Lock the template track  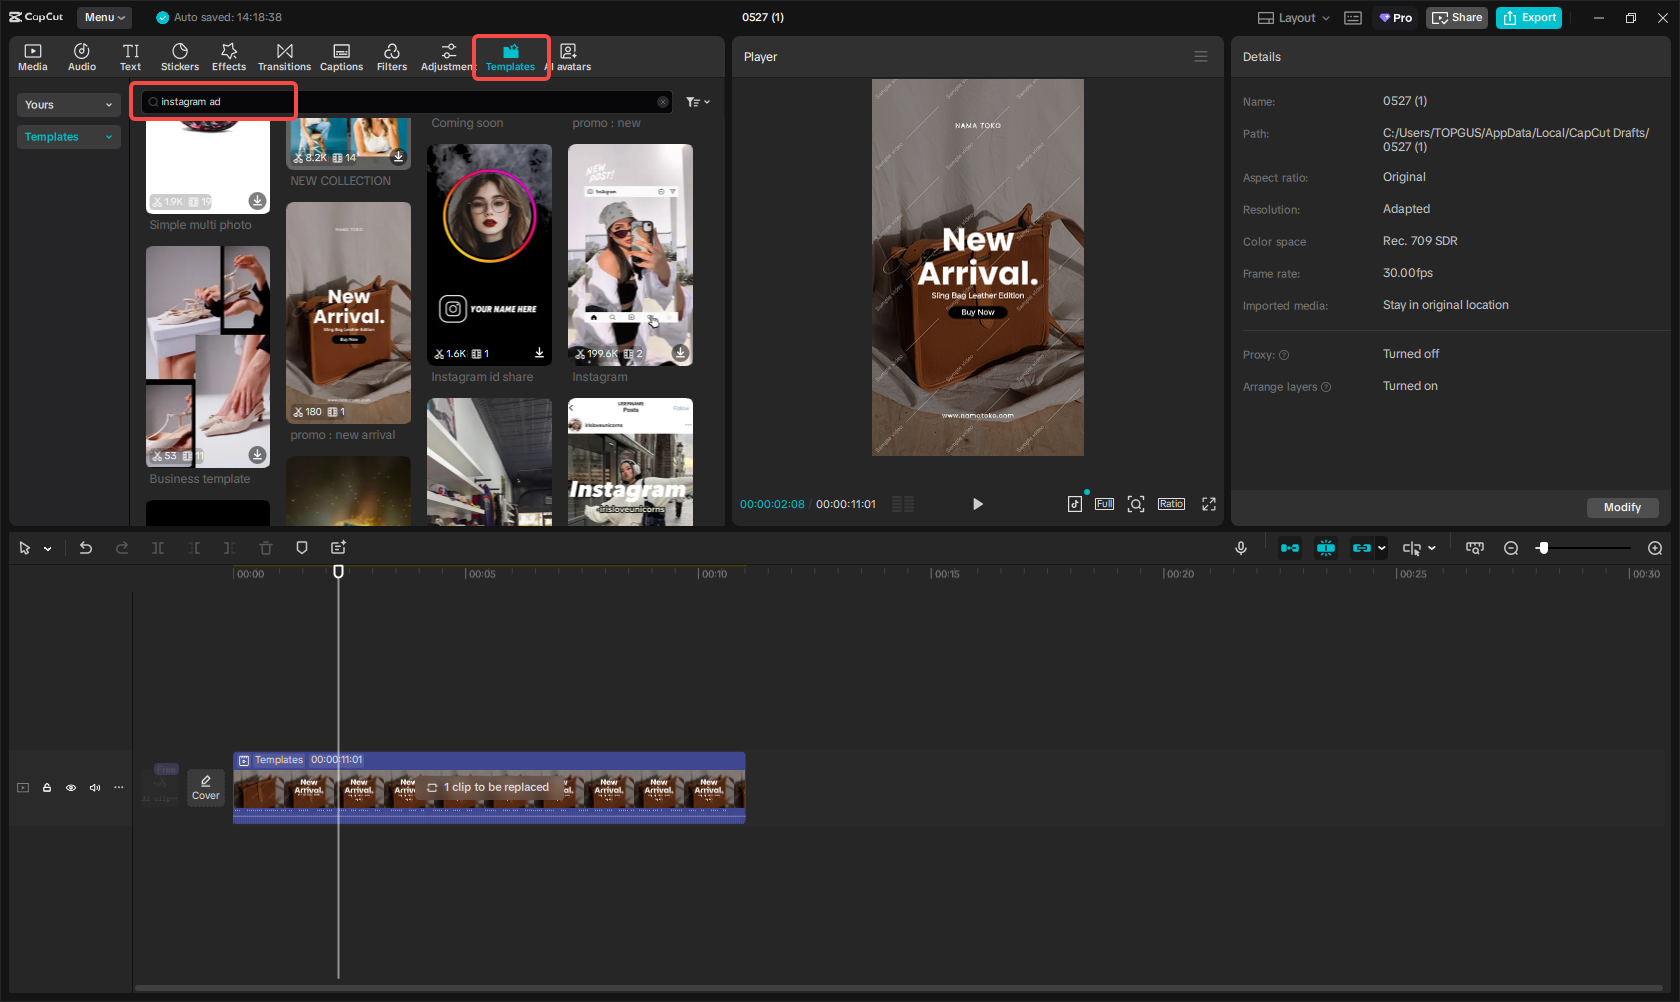tap(46, 787)
